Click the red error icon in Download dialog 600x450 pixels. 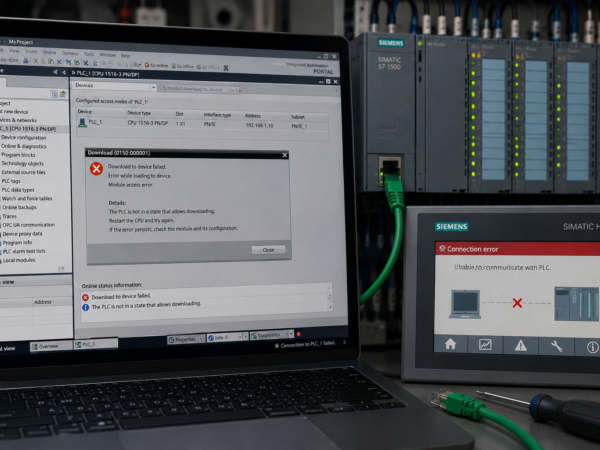(x=96, y=168)
